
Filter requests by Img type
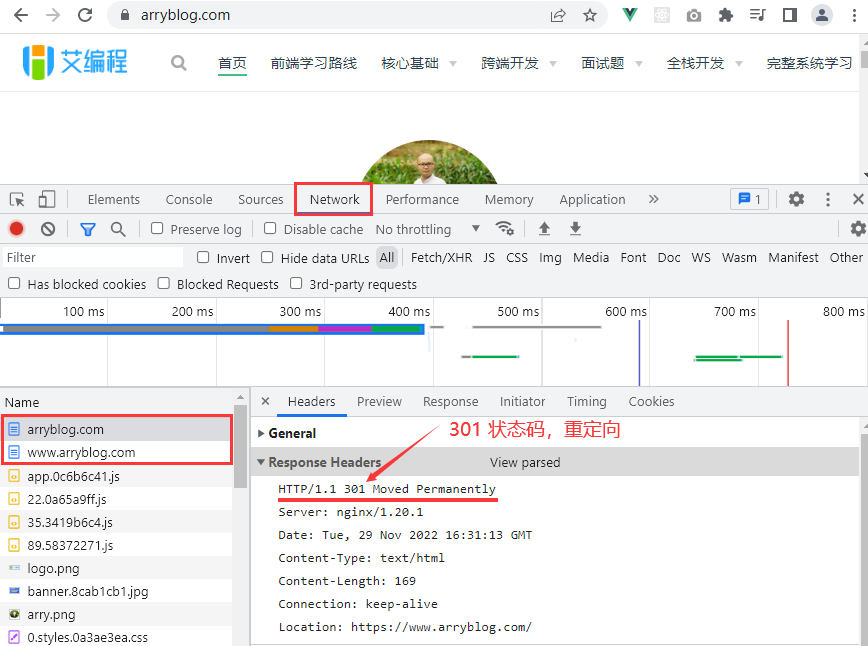coord(550,257)
